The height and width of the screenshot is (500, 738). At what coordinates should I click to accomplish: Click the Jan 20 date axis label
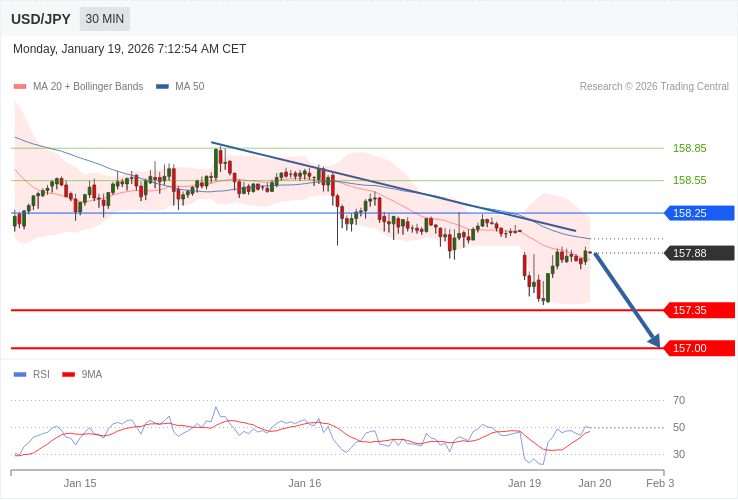(594, 483)
